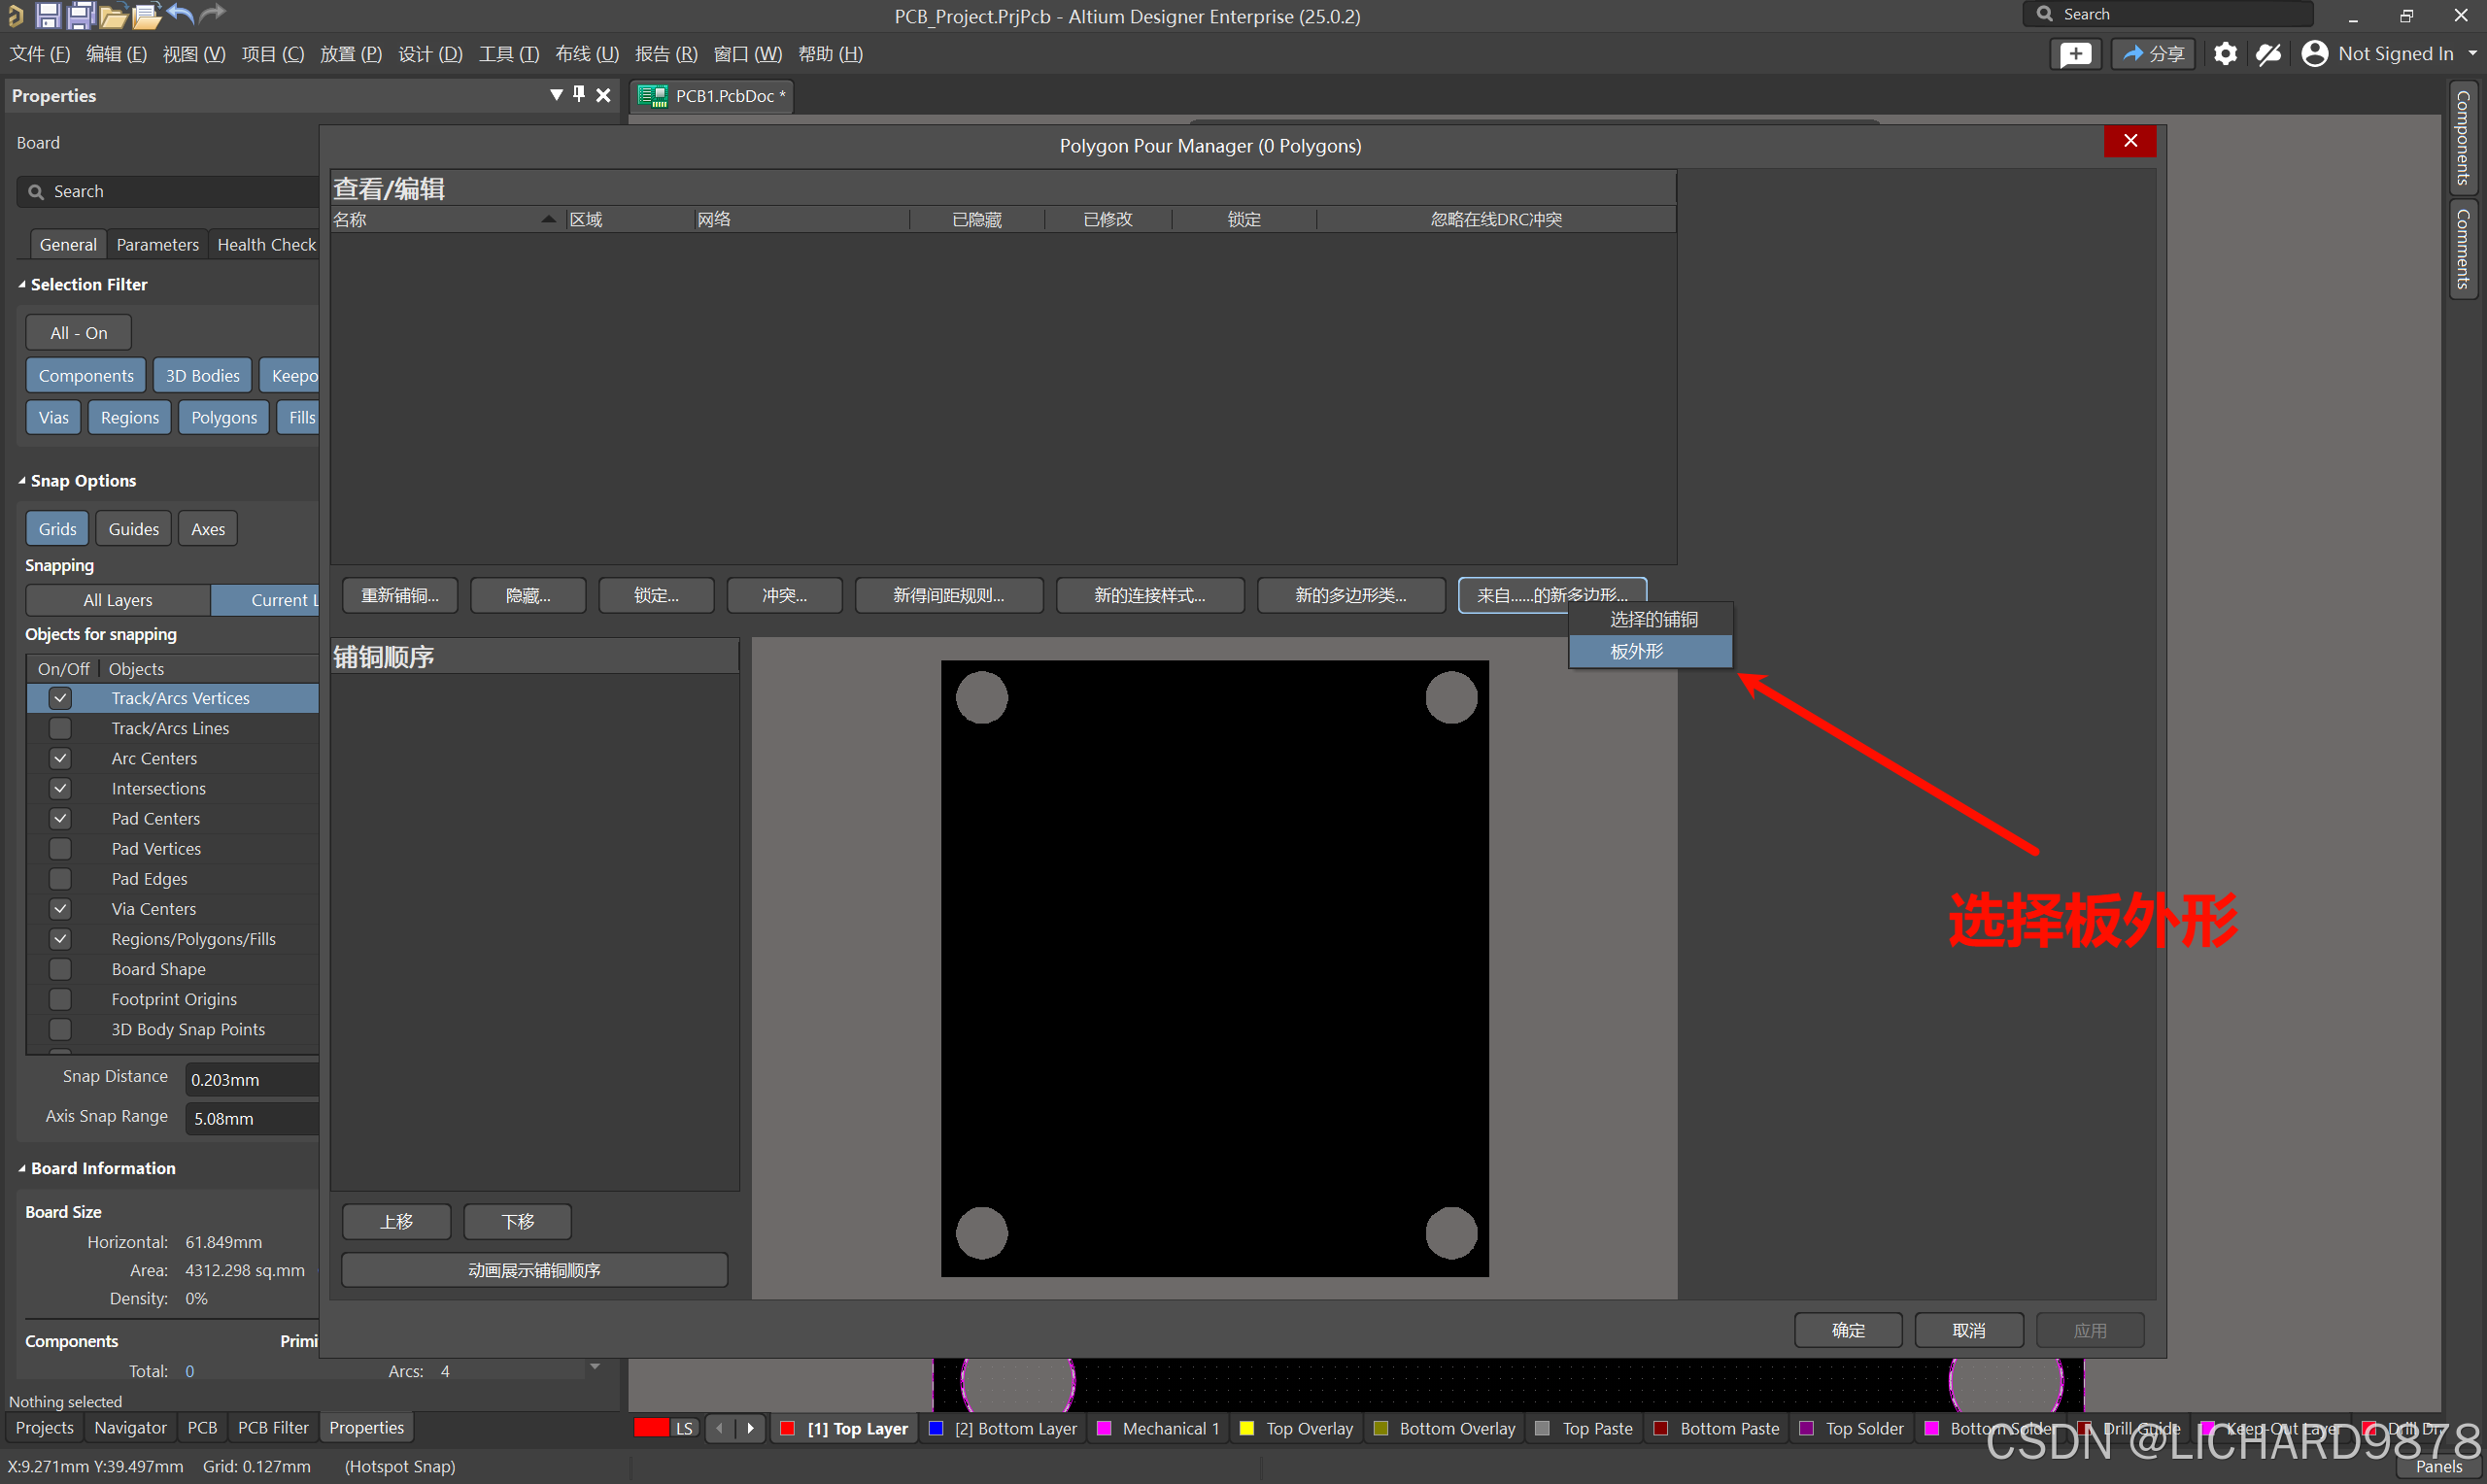Open the 设计 (D) menu

(x=430, y=54)
